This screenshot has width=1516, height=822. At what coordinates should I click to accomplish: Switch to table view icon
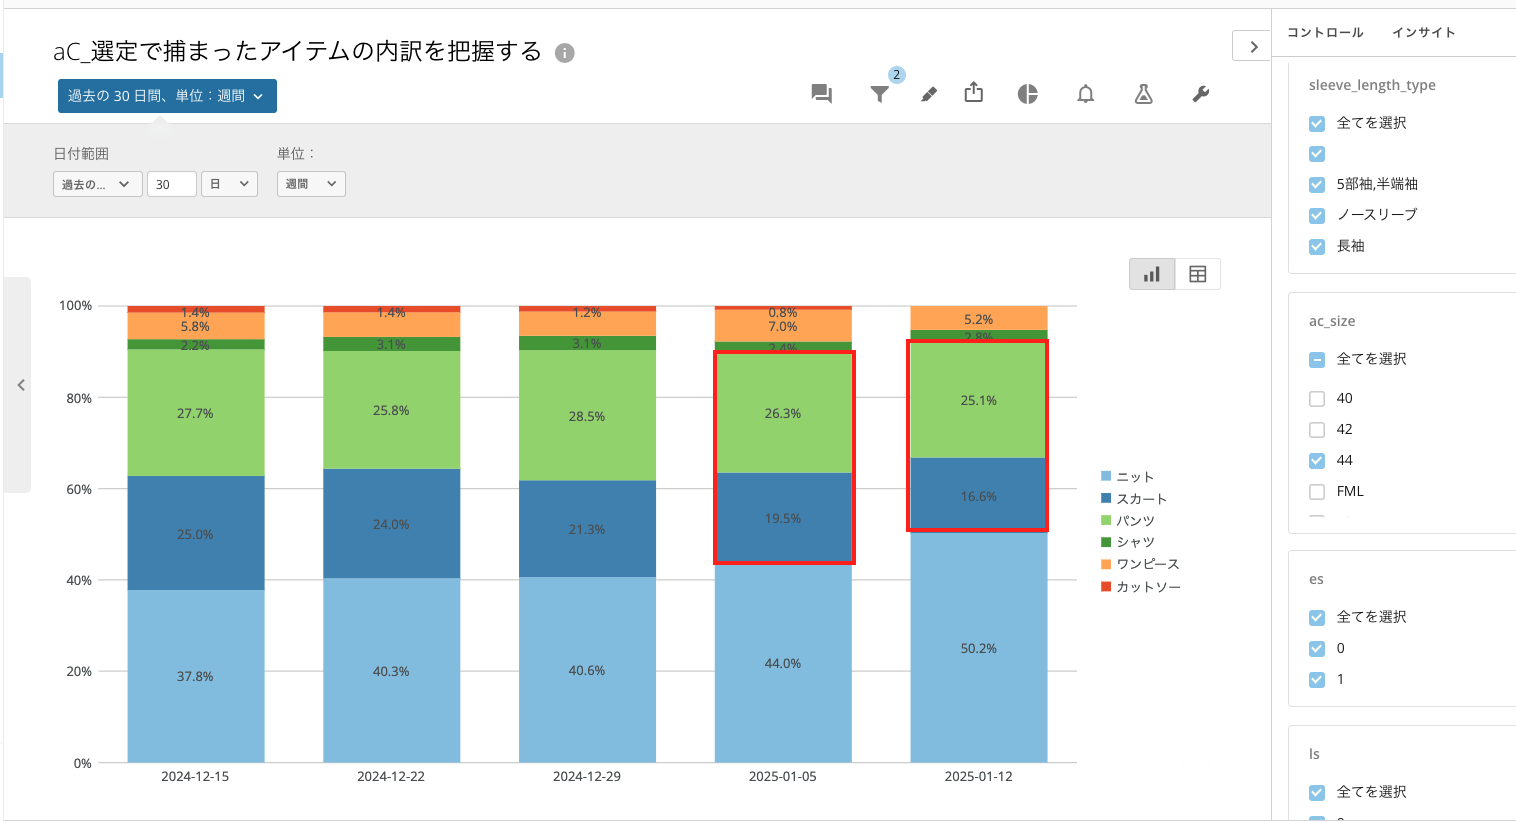click(1197, 274)
